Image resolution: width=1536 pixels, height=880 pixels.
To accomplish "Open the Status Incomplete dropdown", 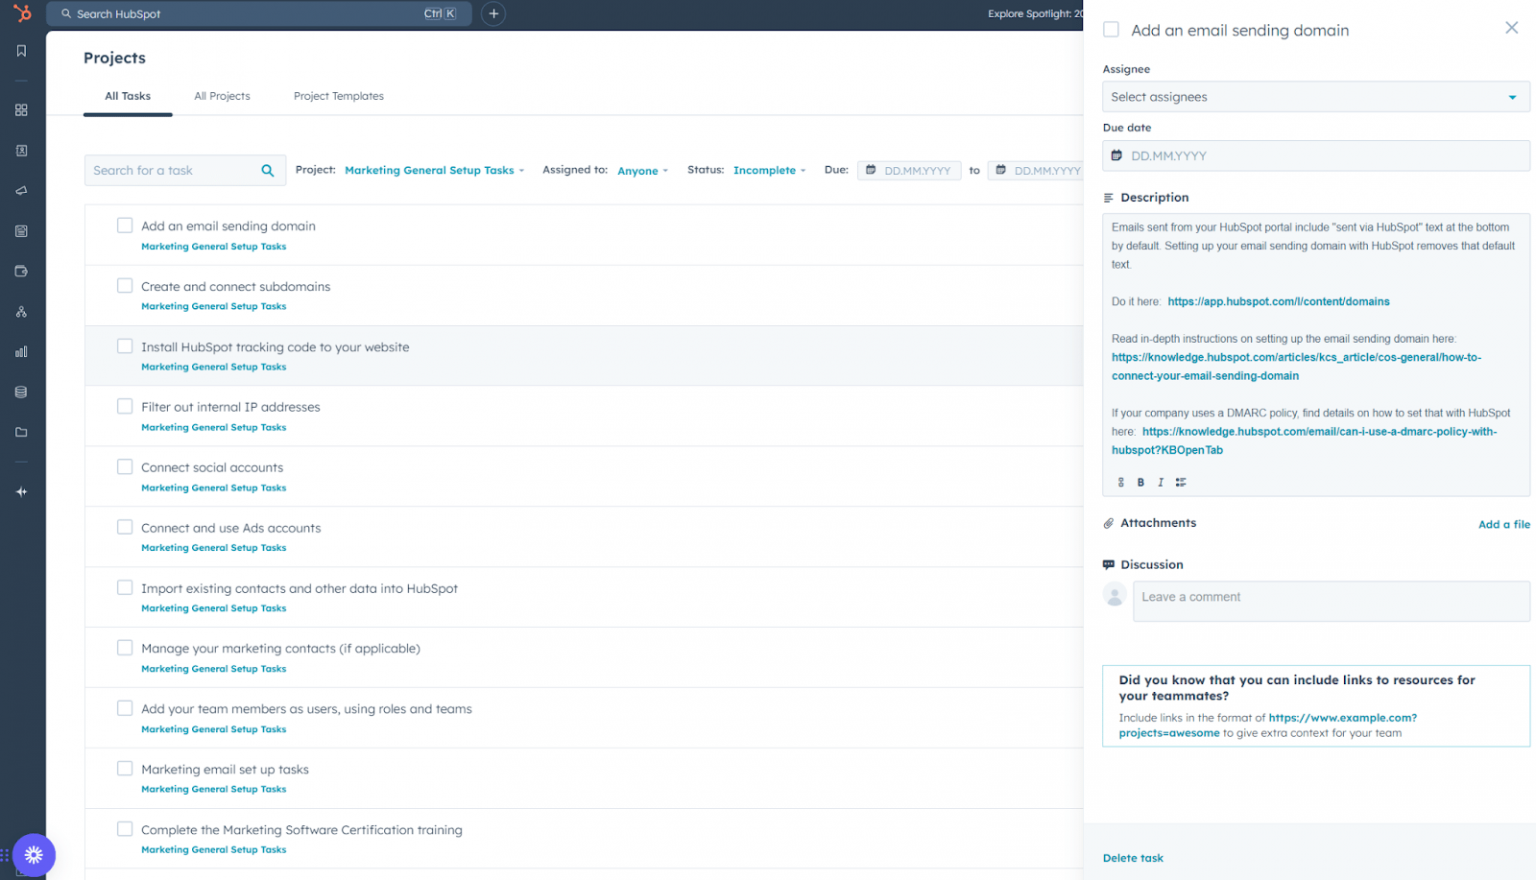I will tap(768, 170).
